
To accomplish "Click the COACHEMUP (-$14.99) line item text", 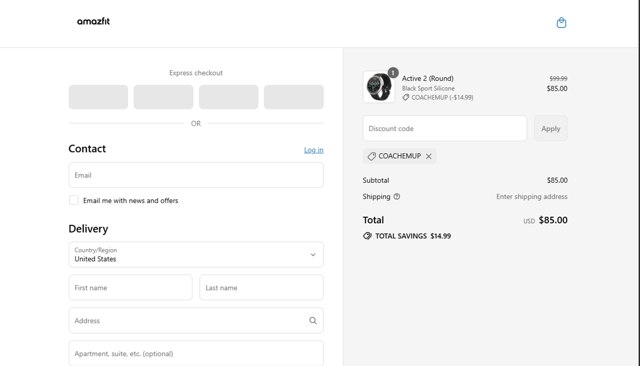I will (442, 98).
